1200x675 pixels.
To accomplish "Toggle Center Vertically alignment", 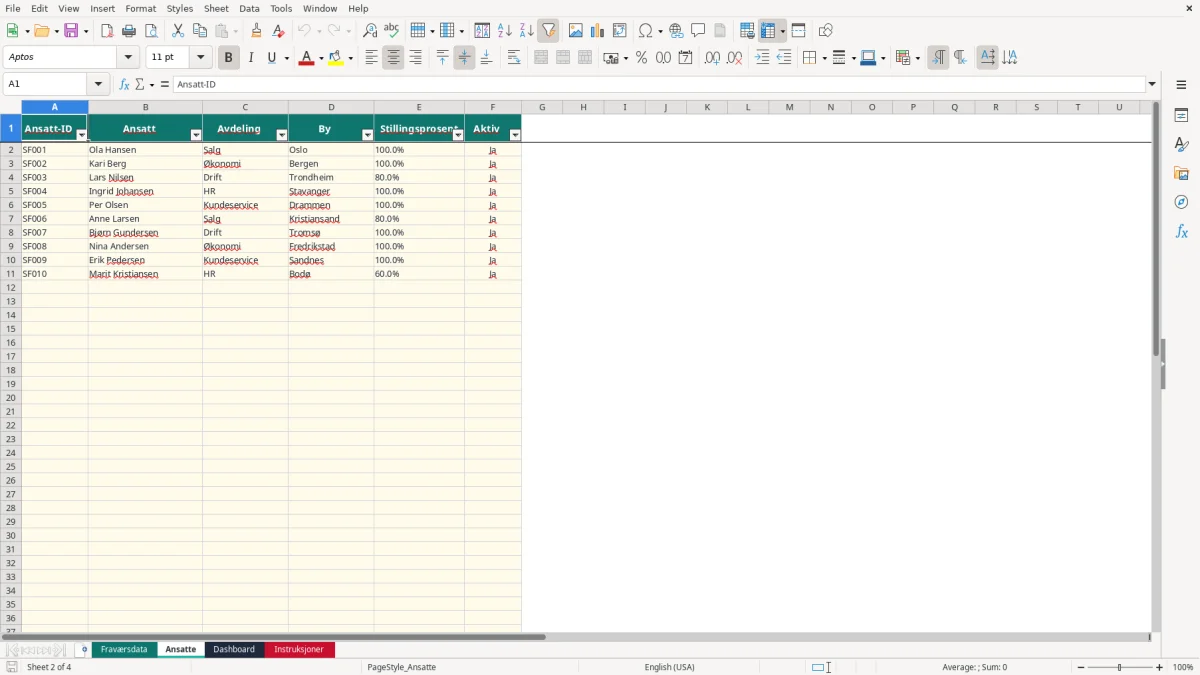I will click(x=464, y=58).
